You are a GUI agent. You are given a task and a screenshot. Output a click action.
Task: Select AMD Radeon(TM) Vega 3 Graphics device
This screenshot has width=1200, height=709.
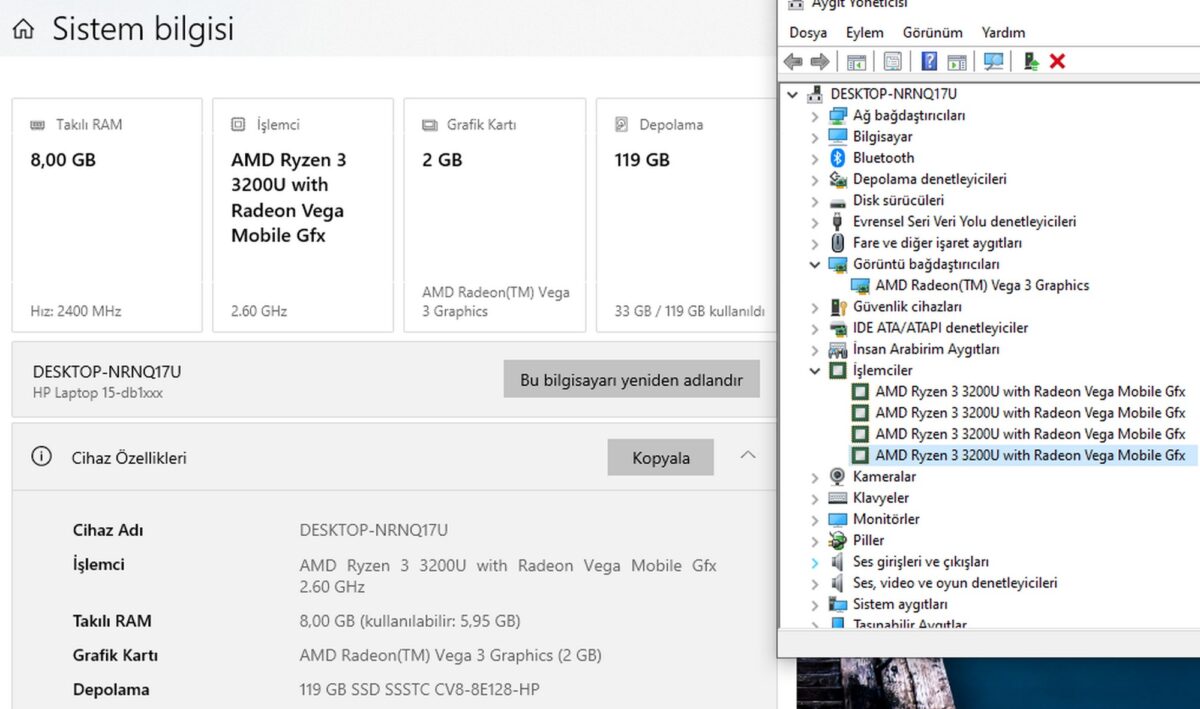click(x=982, y=286)
